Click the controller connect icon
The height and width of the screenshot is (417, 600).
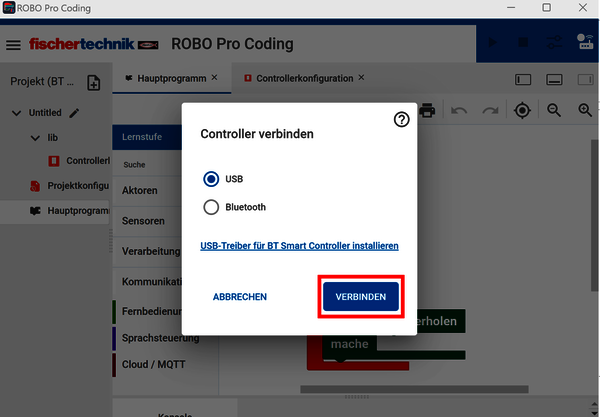[x=585, y=42]
